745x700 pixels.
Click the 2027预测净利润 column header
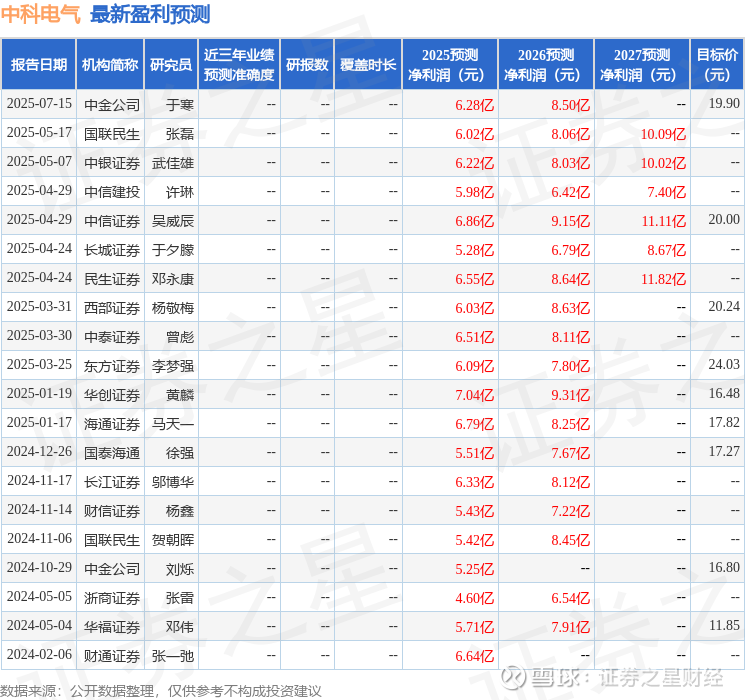tap(642, 64)
